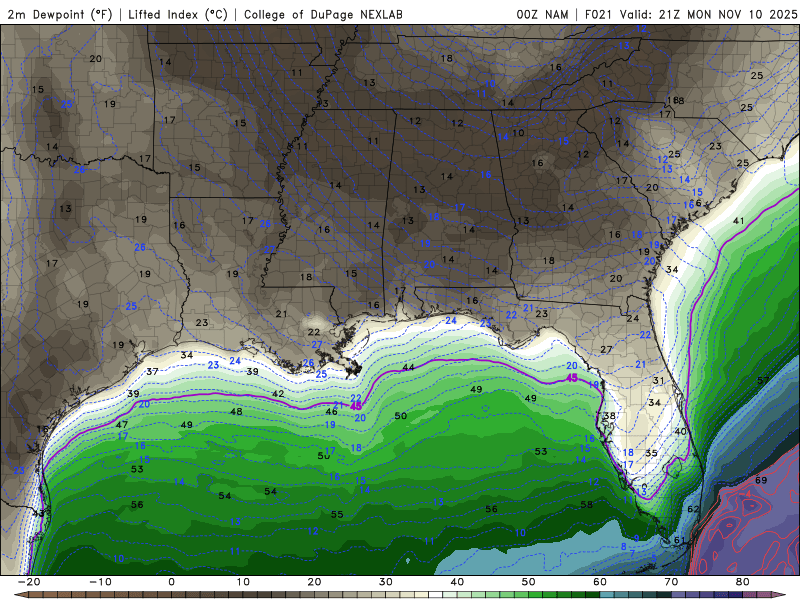Screen dimensions: 800x600
Task: Click the "College of DuPage NEXLAB" text
Action: pyautogui.click(x=323, y=14)
